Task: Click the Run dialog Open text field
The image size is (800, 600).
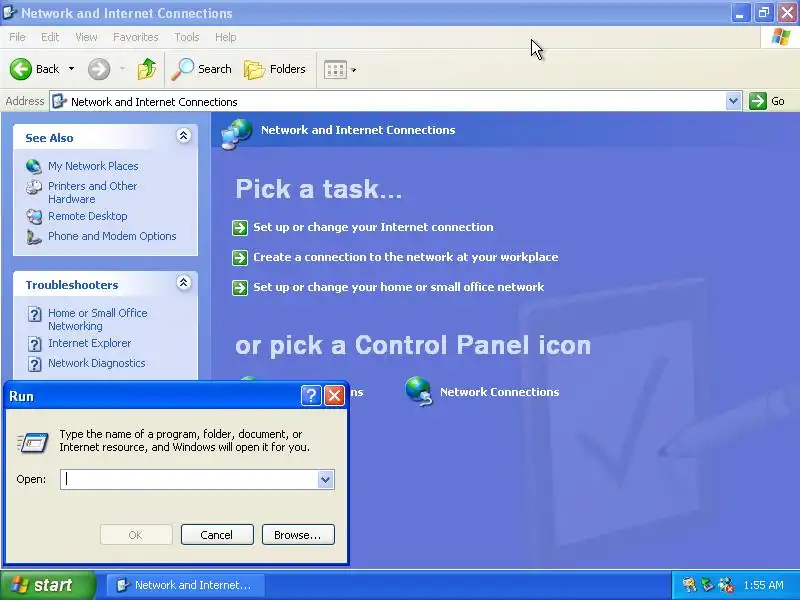Action: (x=189, y=479)
